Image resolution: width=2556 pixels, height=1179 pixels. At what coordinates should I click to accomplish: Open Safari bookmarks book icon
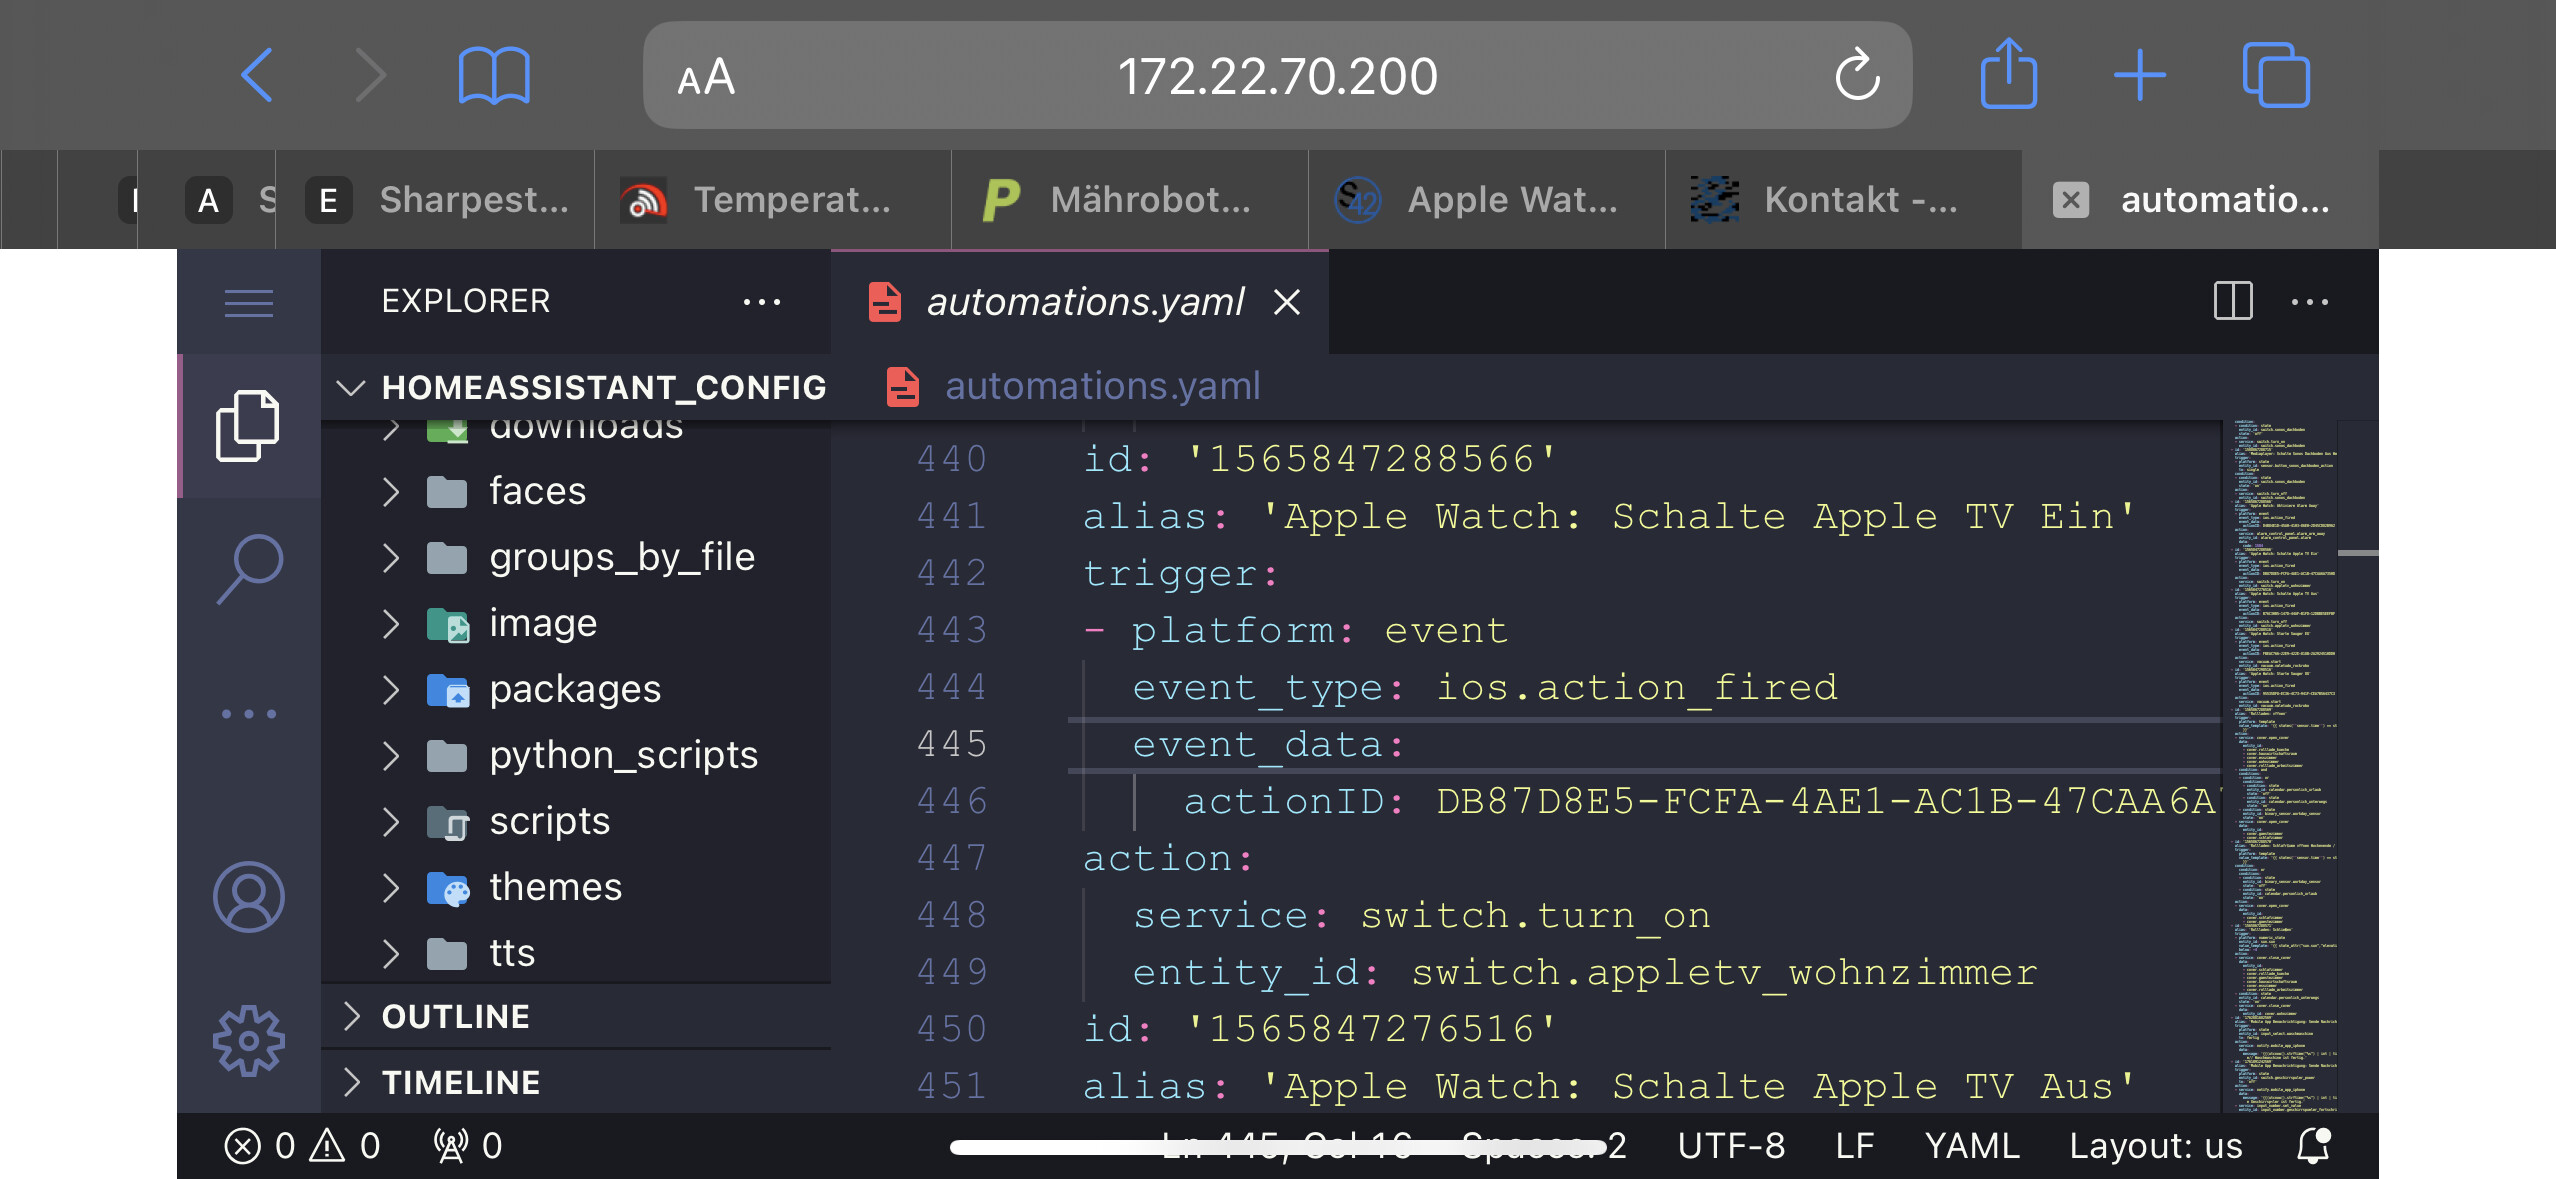click(x=494, y=76)
